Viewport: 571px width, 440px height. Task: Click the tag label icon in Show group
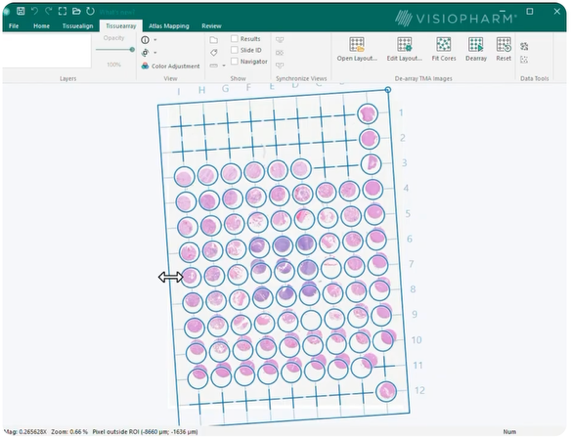click(x=214, y=53)
